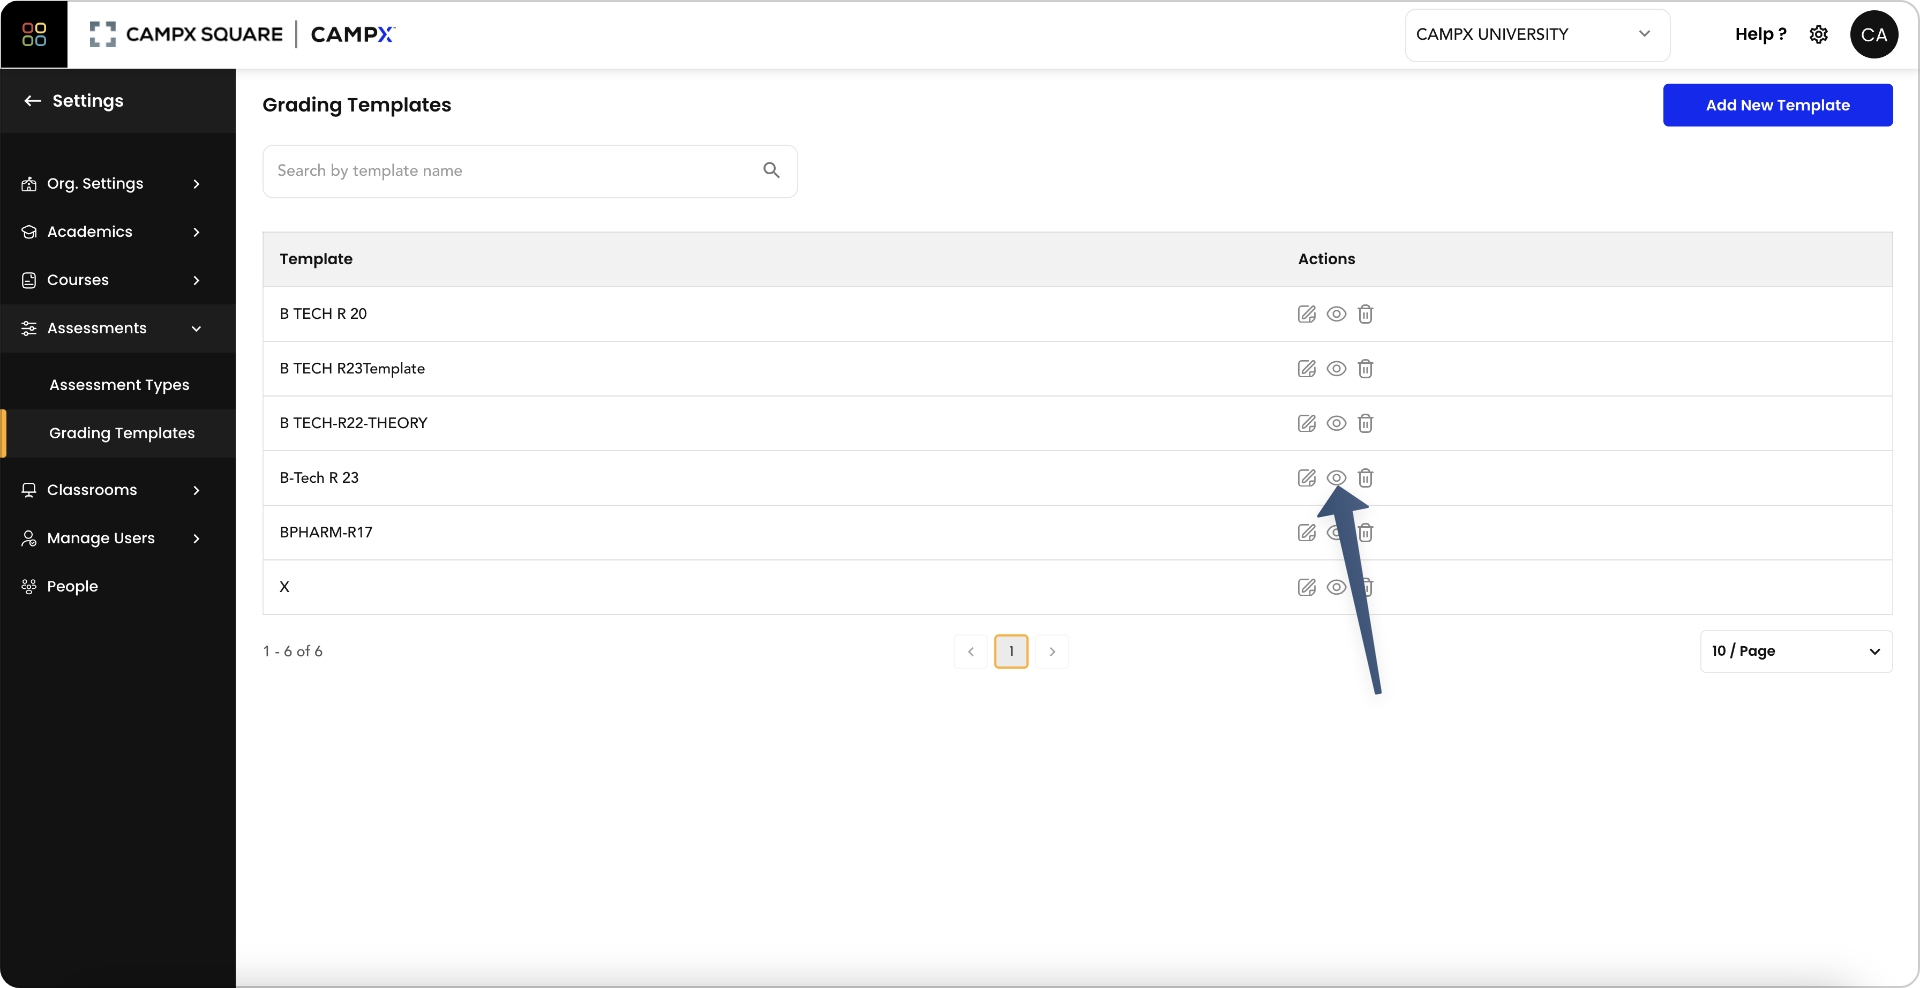The image size is (1920, 988).
Task: Select Grading Templates submenu item
Action: click(x=122, y=433)
